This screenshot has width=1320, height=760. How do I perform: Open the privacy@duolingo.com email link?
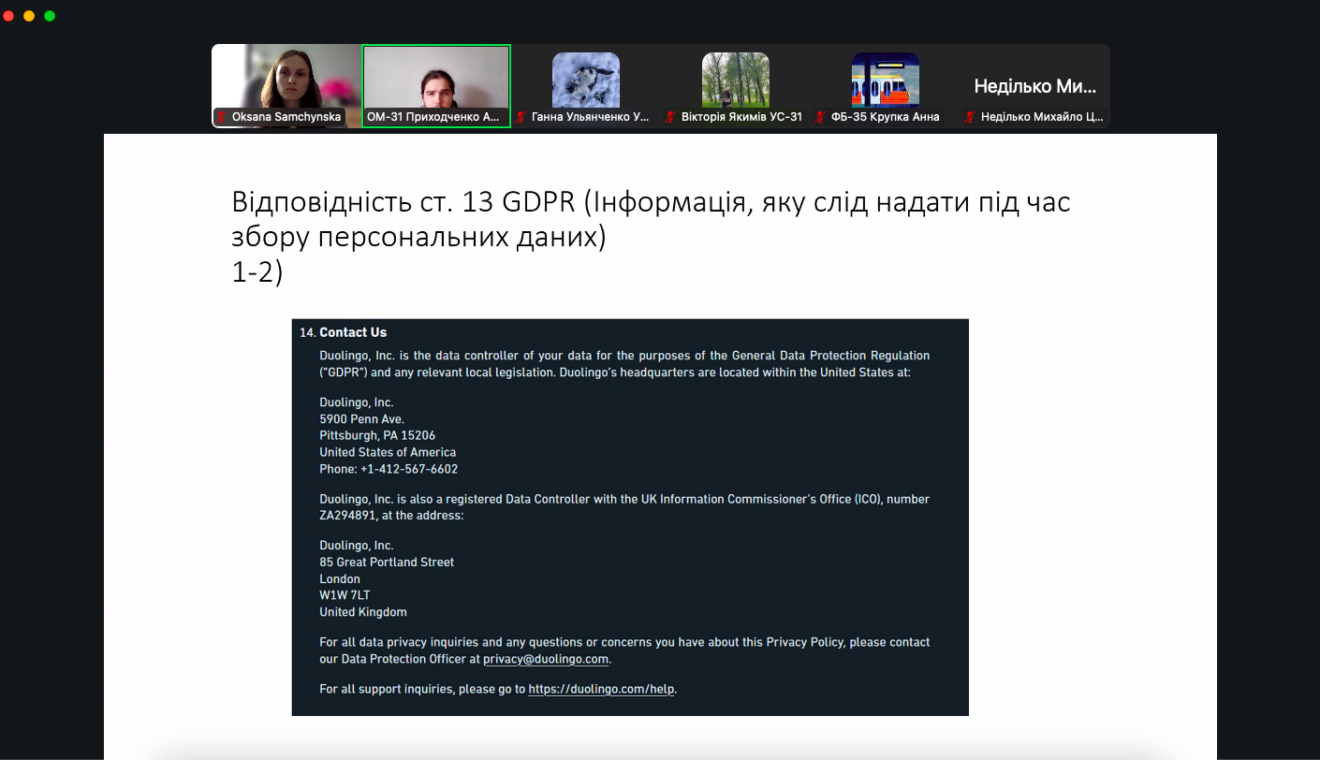[546, 659]
